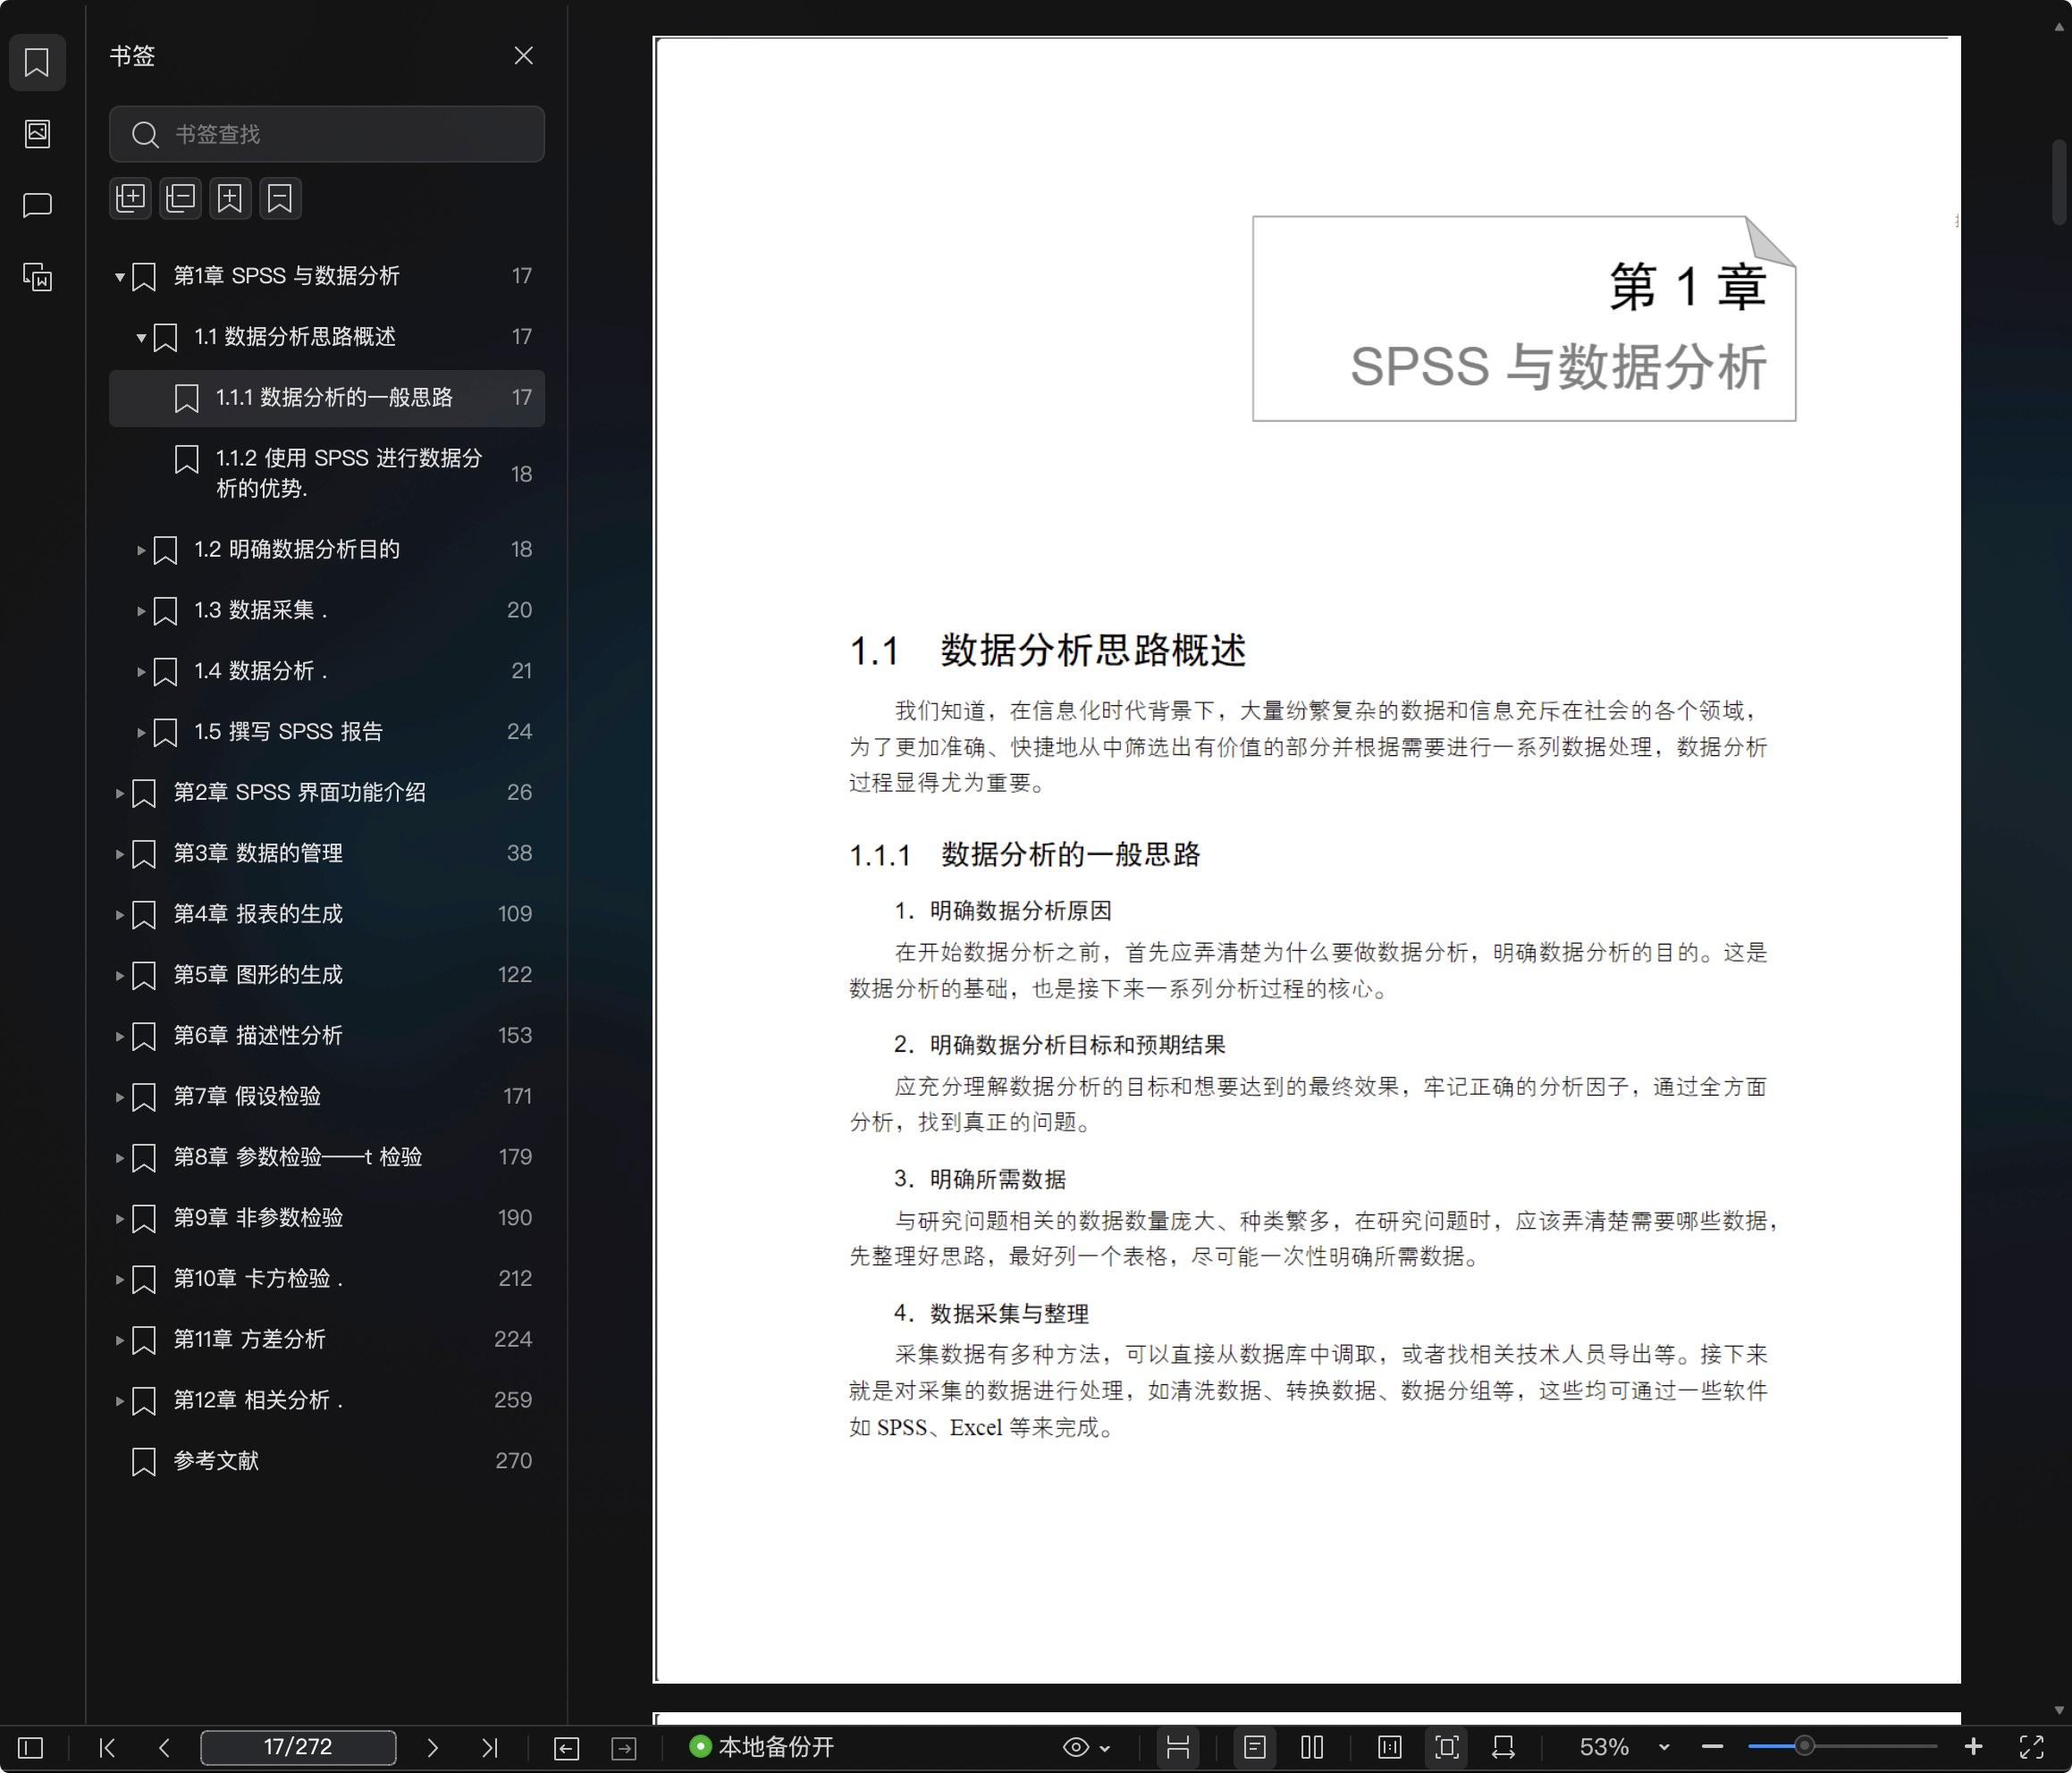Collapse the 第1章 SPSS 与数据分析 node

click(119, 277)
